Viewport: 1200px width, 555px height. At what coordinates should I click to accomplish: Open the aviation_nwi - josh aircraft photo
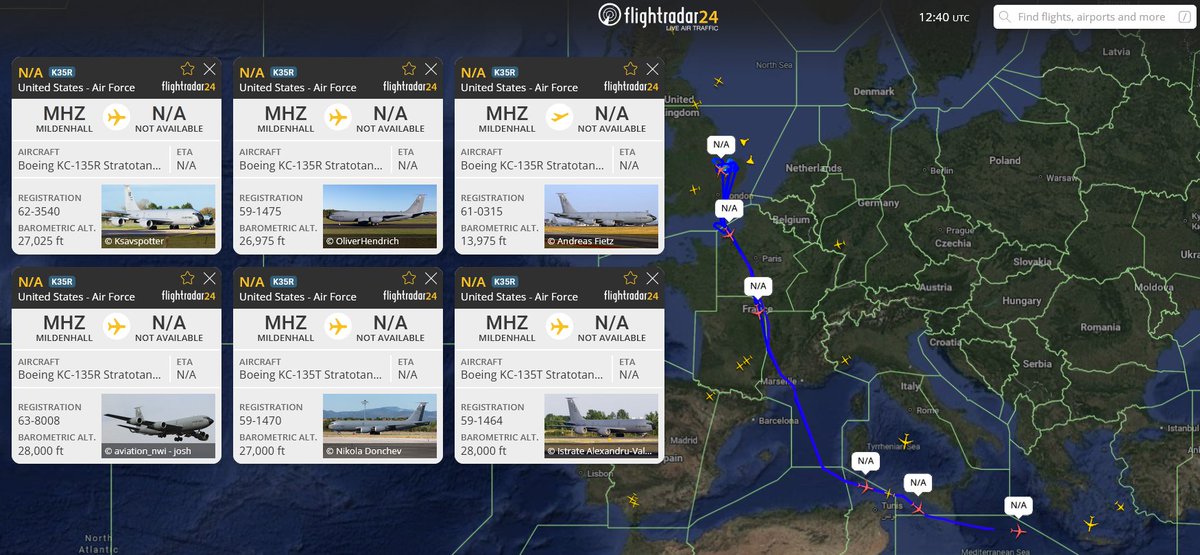(x=159, y=426)
